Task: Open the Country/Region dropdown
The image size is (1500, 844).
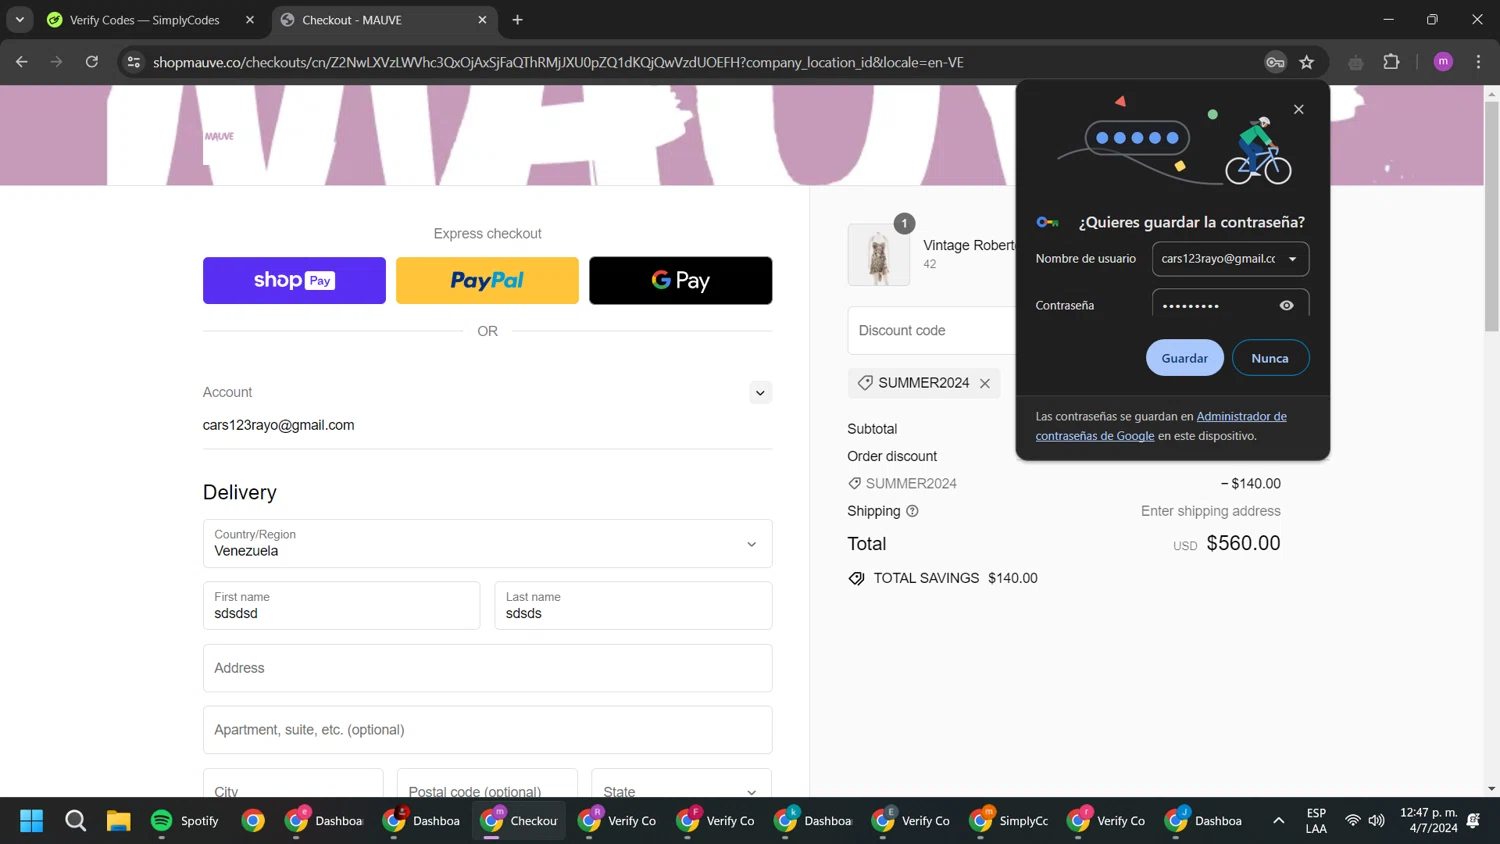Action: coord(487,544)
